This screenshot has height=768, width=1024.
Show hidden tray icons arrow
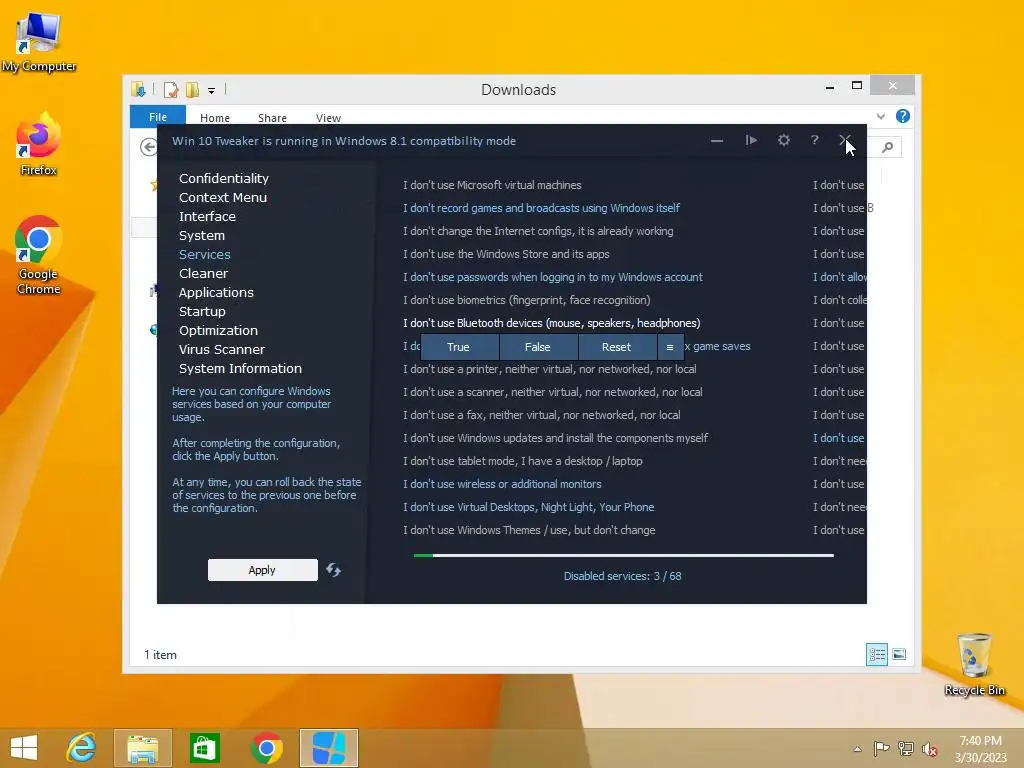(857, 749)
